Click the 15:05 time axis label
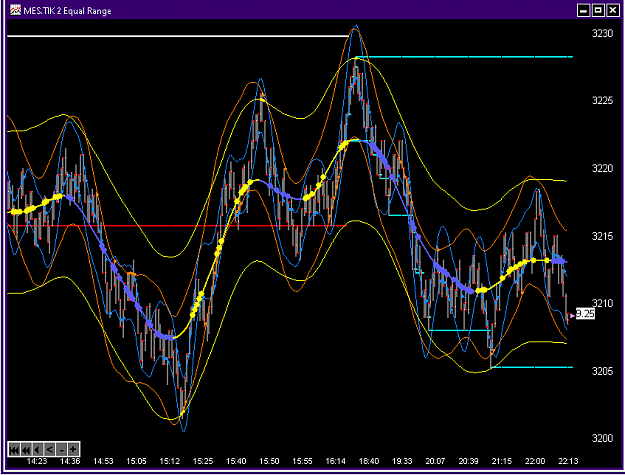 tap(136, 461)
